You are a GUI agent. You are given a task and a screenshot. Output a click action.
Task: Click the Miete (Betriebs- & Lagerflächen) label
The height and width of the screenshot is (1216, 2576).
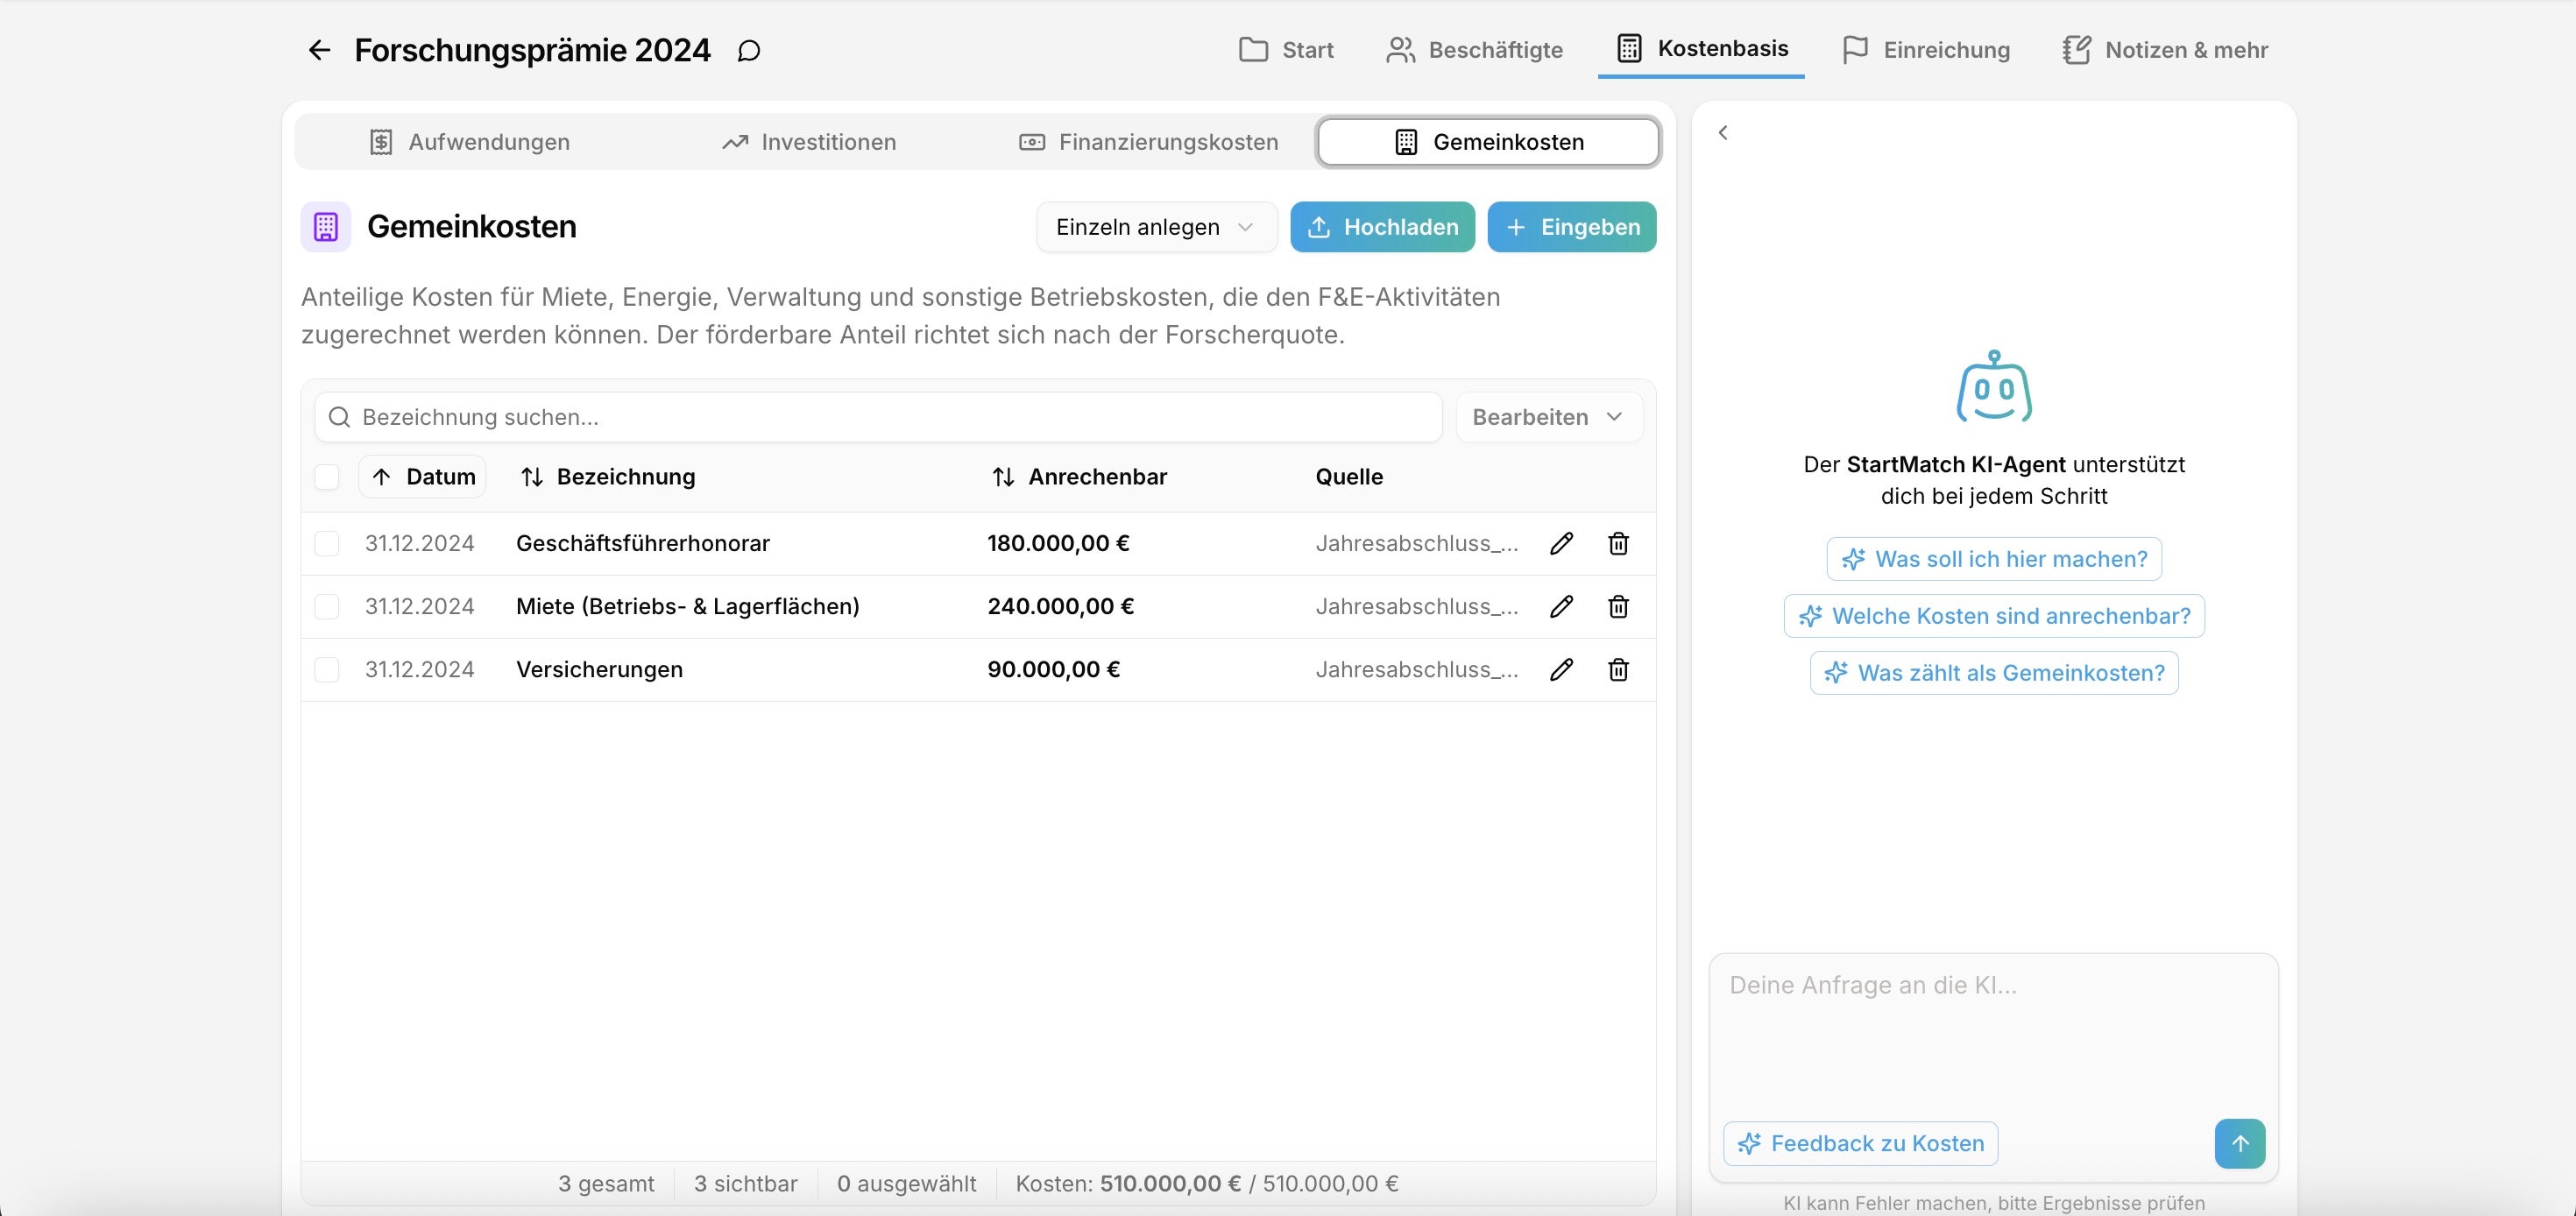pyautogui.click(x=688, y=606)
